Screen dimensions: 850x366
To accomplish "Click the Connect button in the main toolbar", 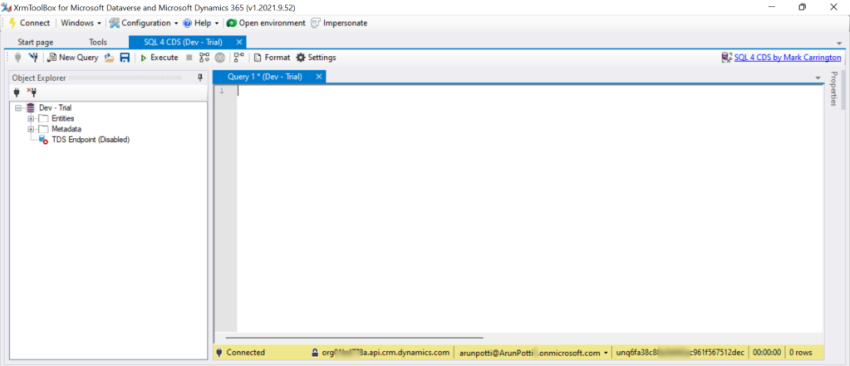I will click(29, 23).
